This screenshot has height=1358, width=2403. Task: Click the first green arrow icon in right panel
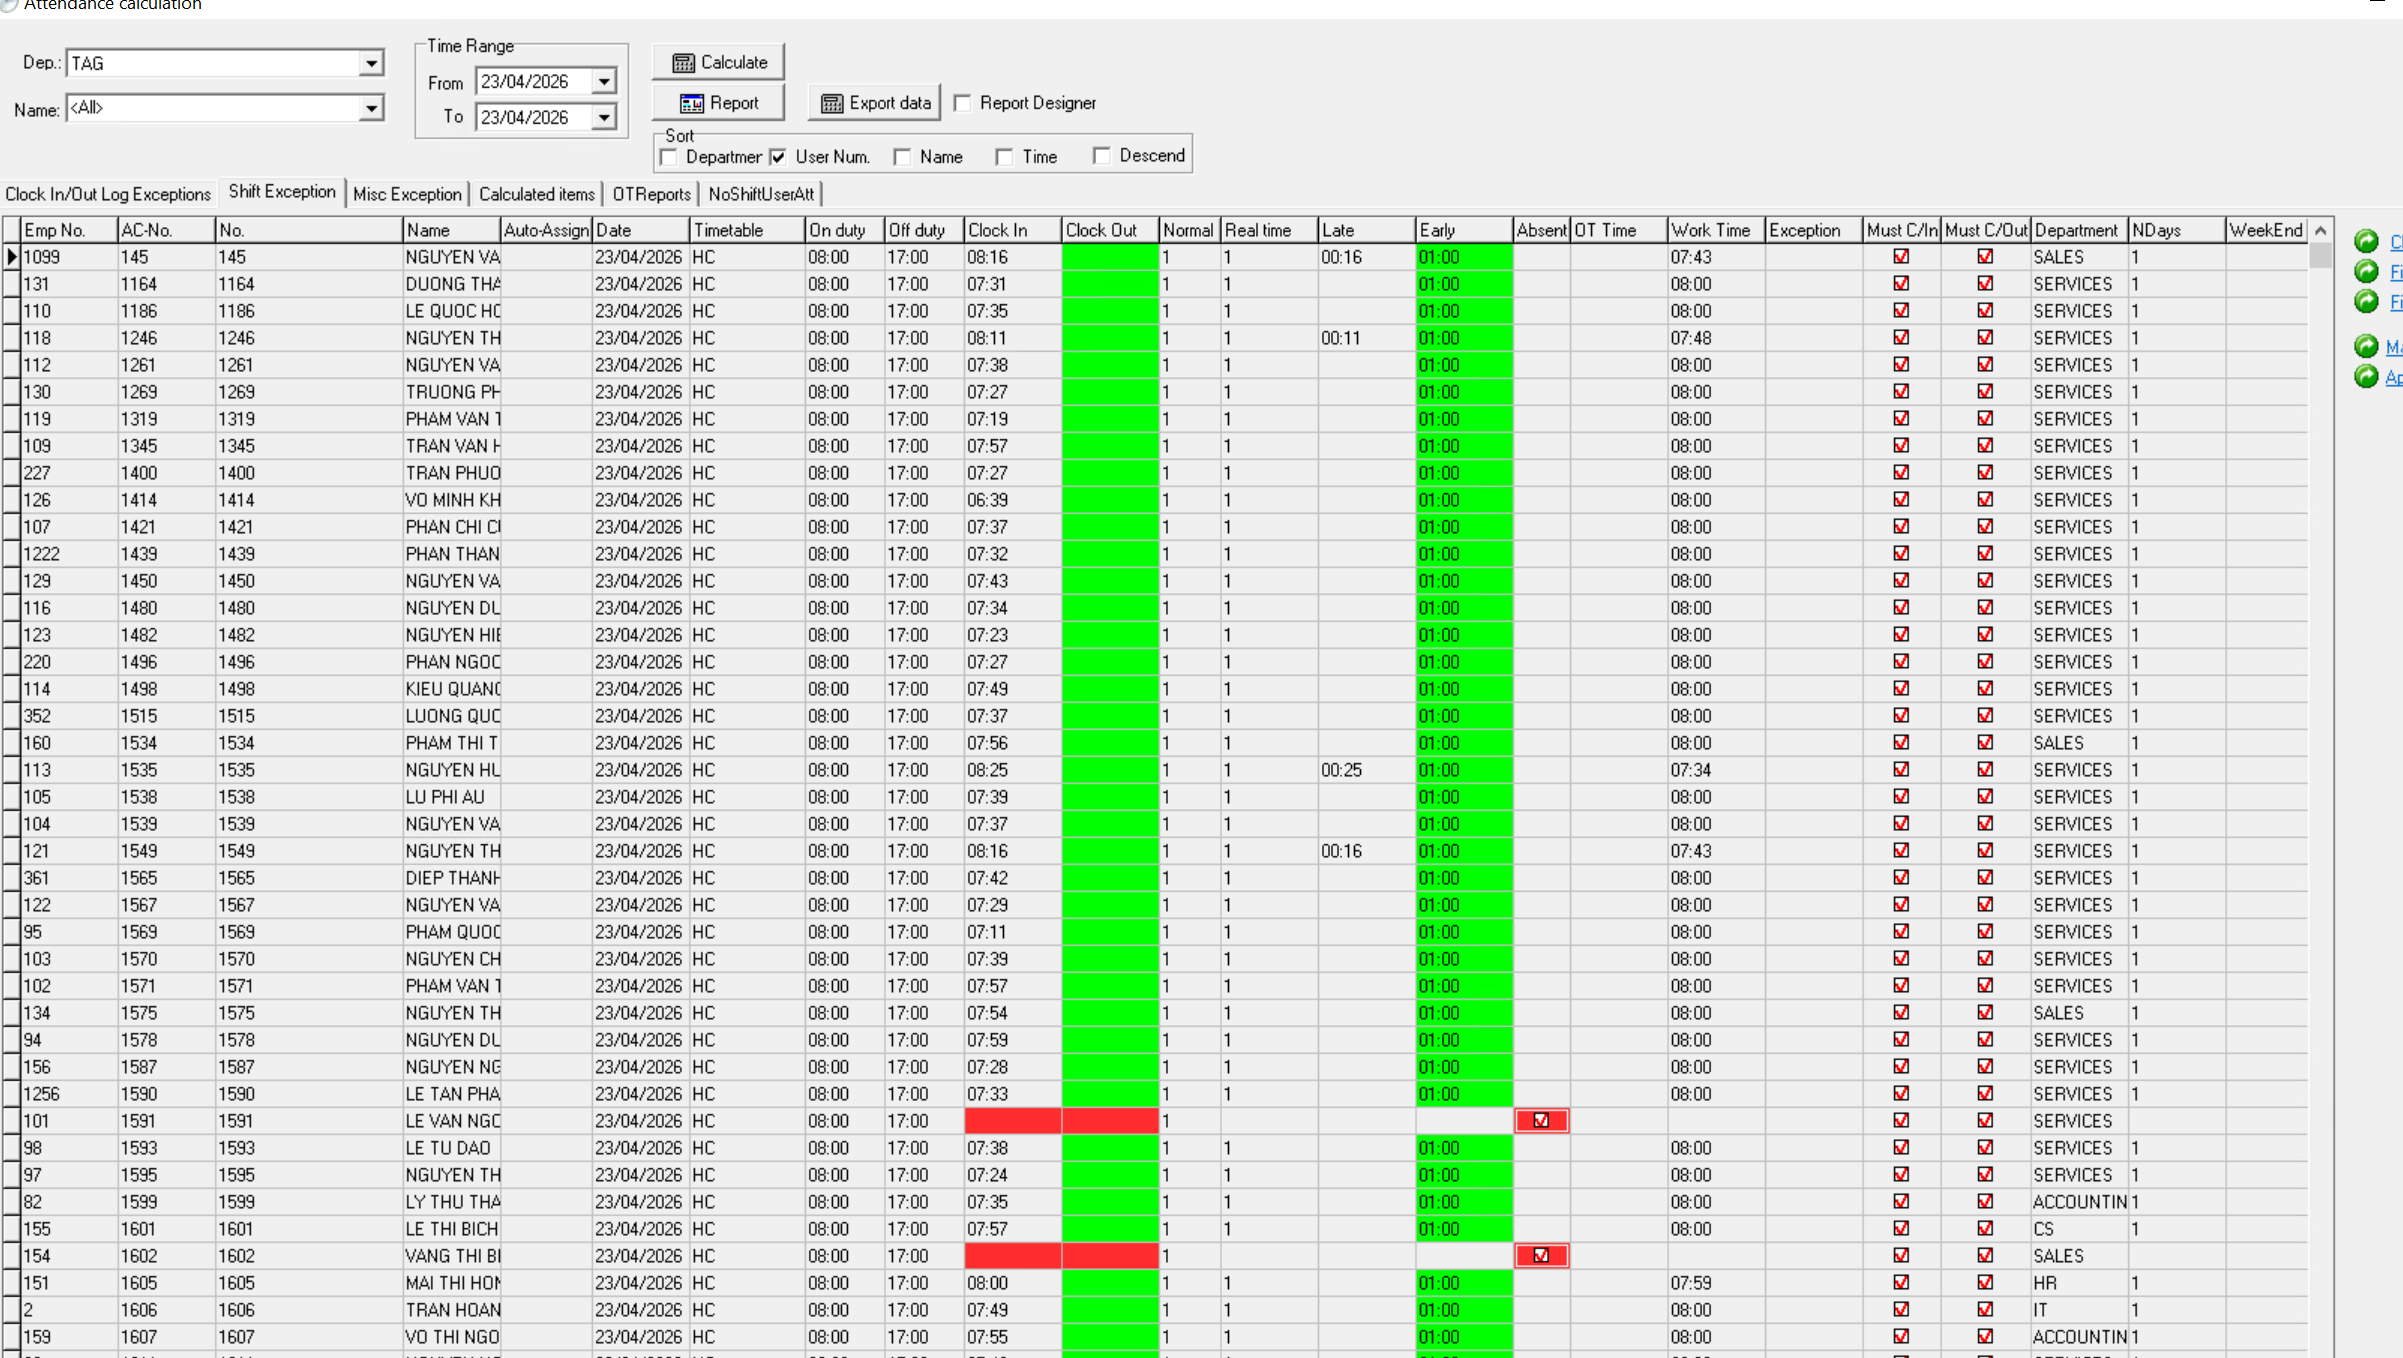tap(2366, 241)
